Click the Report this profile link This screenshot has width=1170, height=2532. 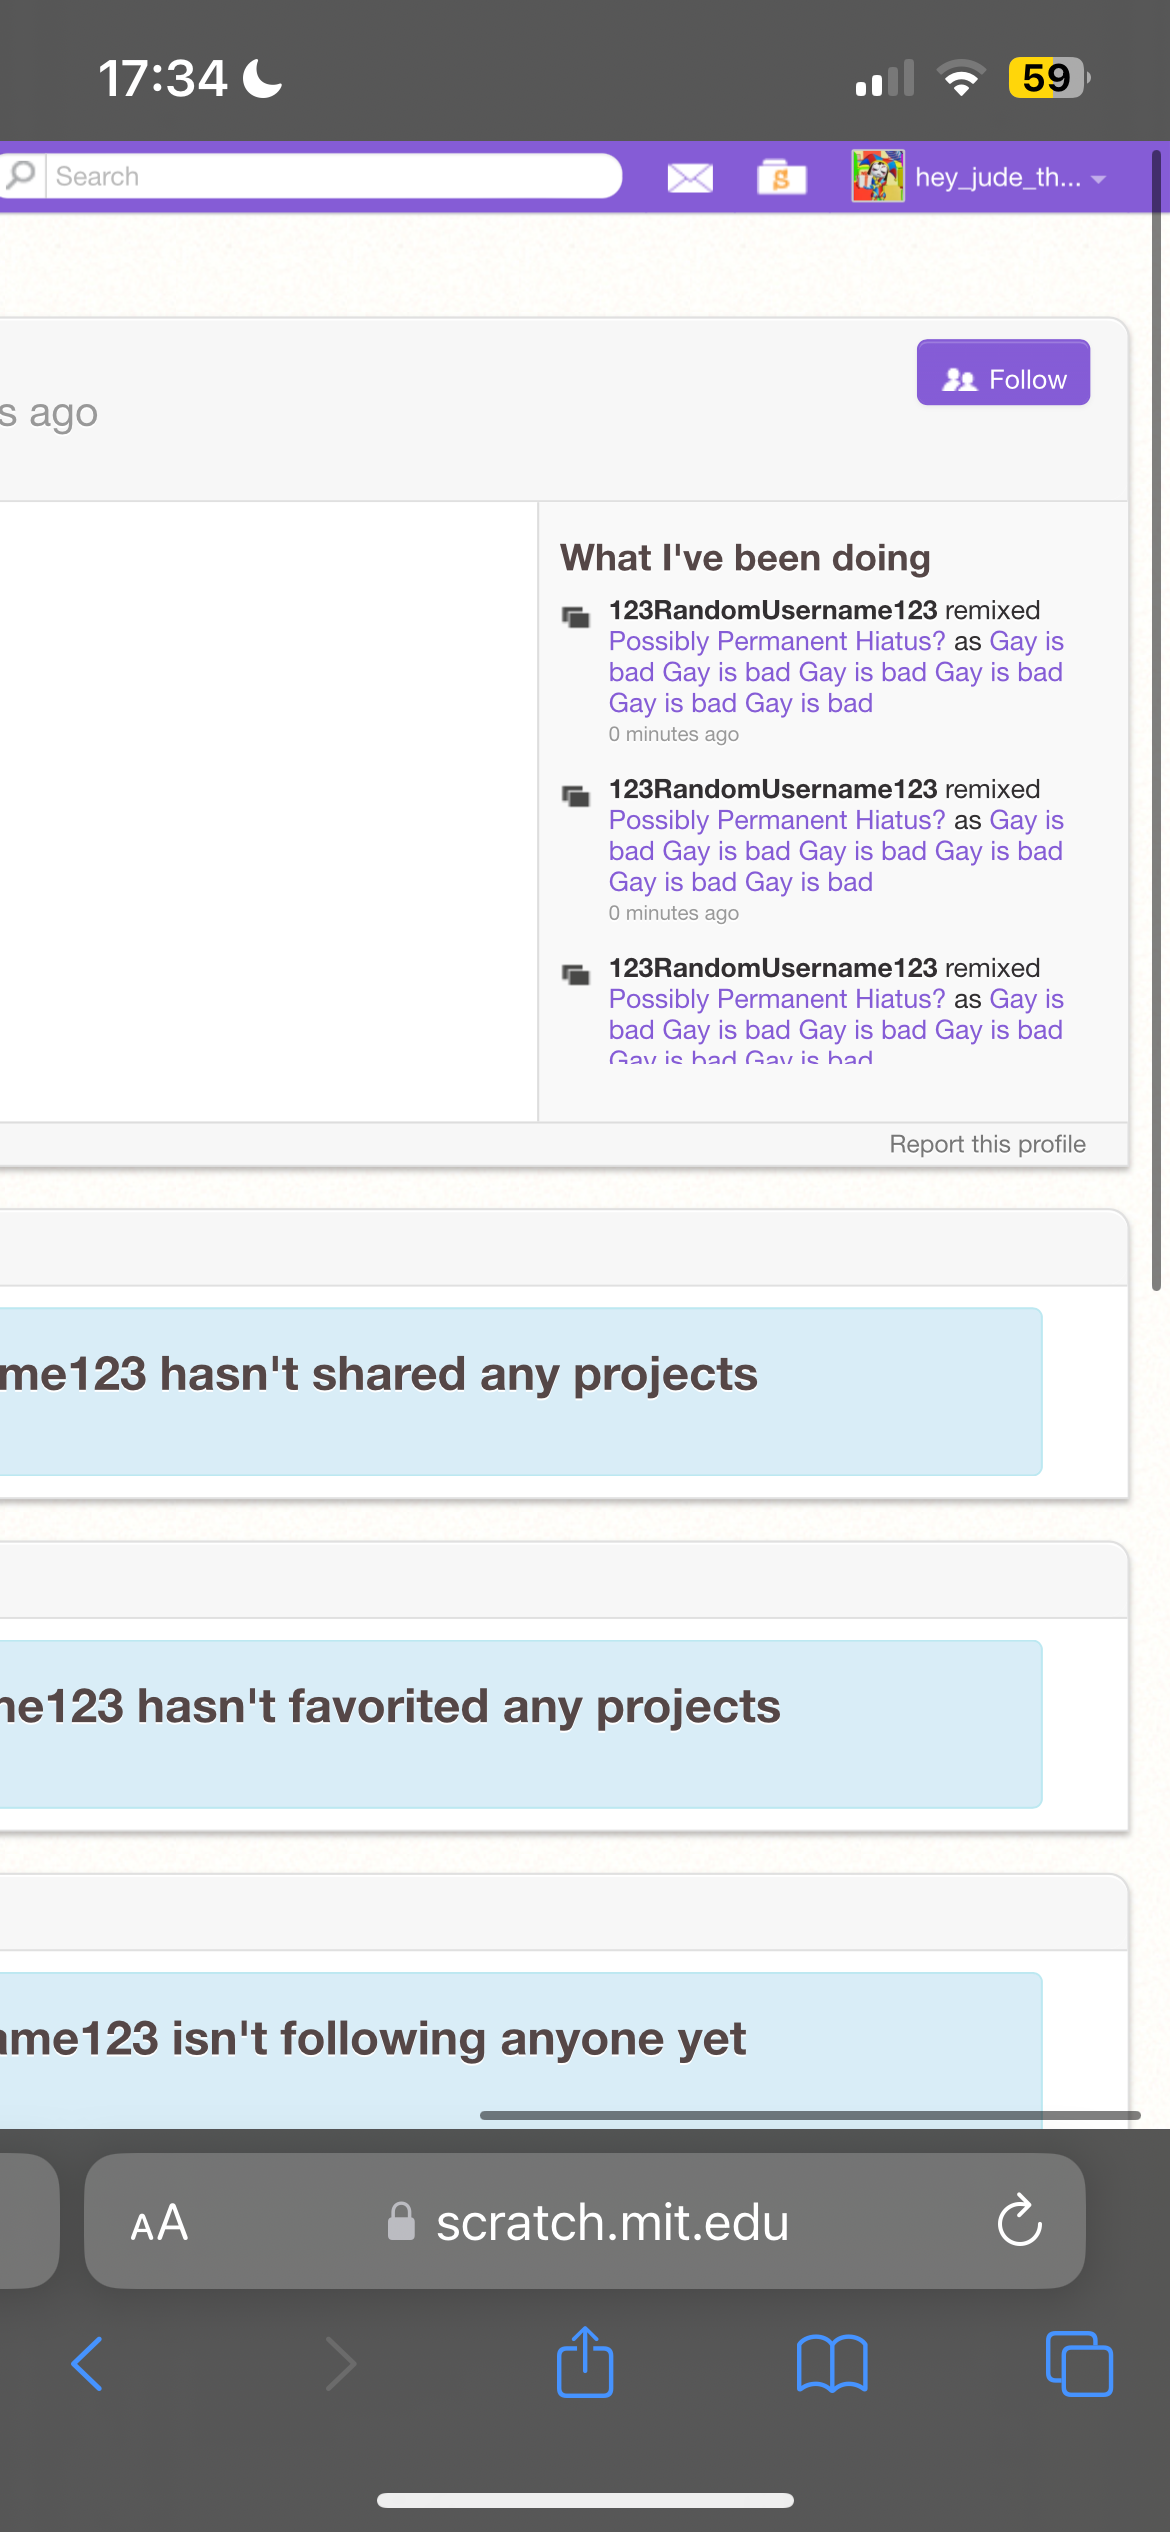click(987, 1144)
